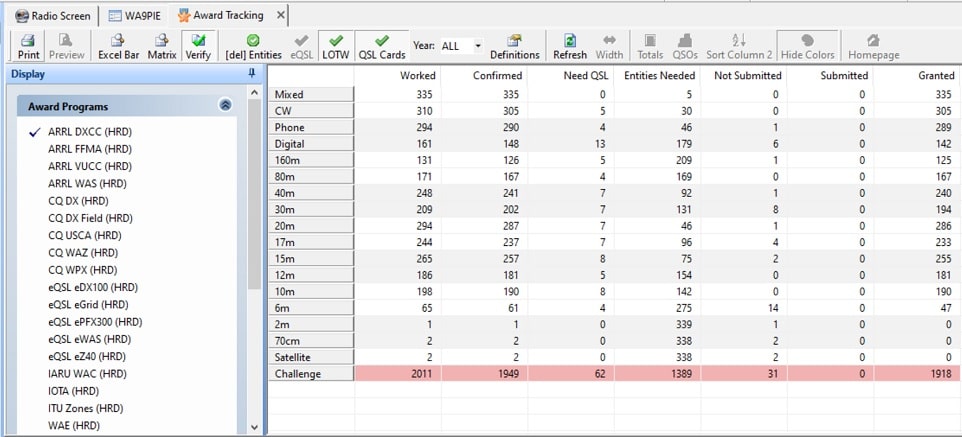
Task: Click the Not Submitted column header
Action: (x=744, y=75)
